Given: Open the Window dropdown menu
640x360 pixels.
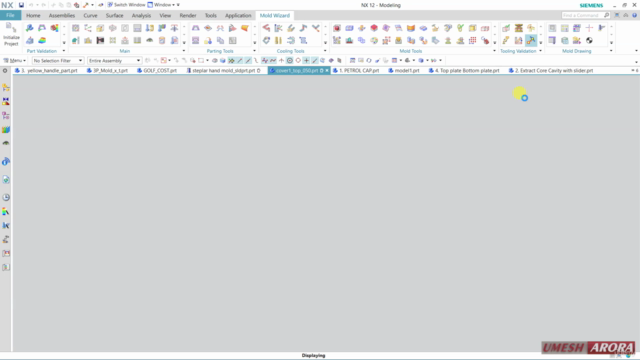Looking at the screenshot, I should (163, 5).
